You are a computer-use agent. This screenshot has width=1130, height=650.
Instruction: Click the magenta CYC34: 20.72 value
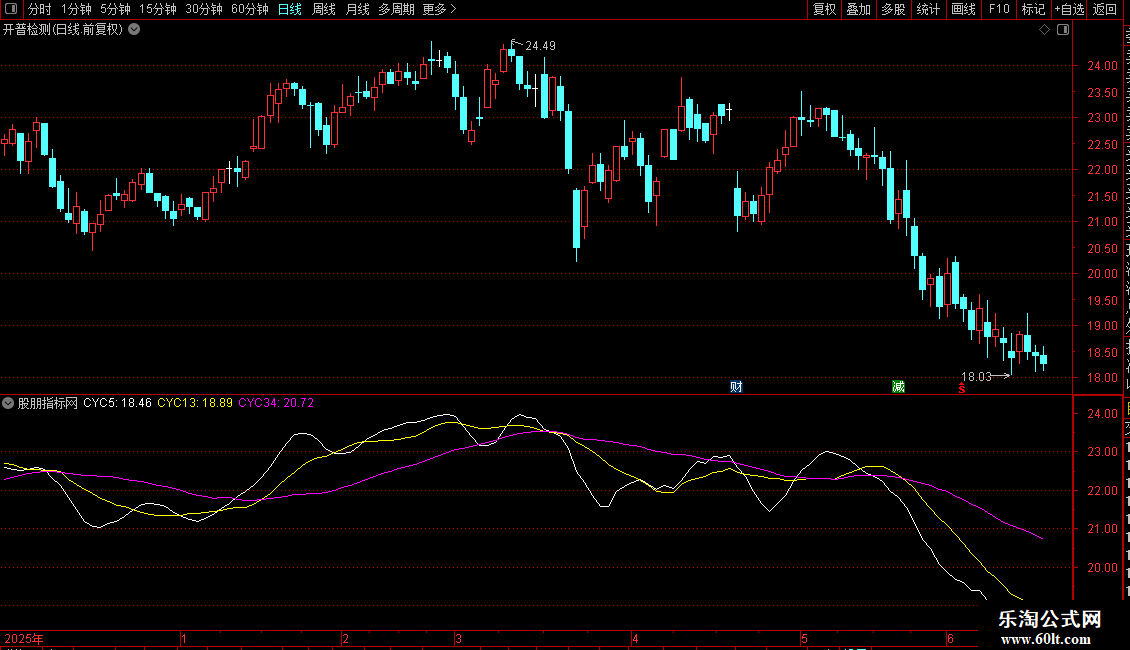[x=276, y=404]
